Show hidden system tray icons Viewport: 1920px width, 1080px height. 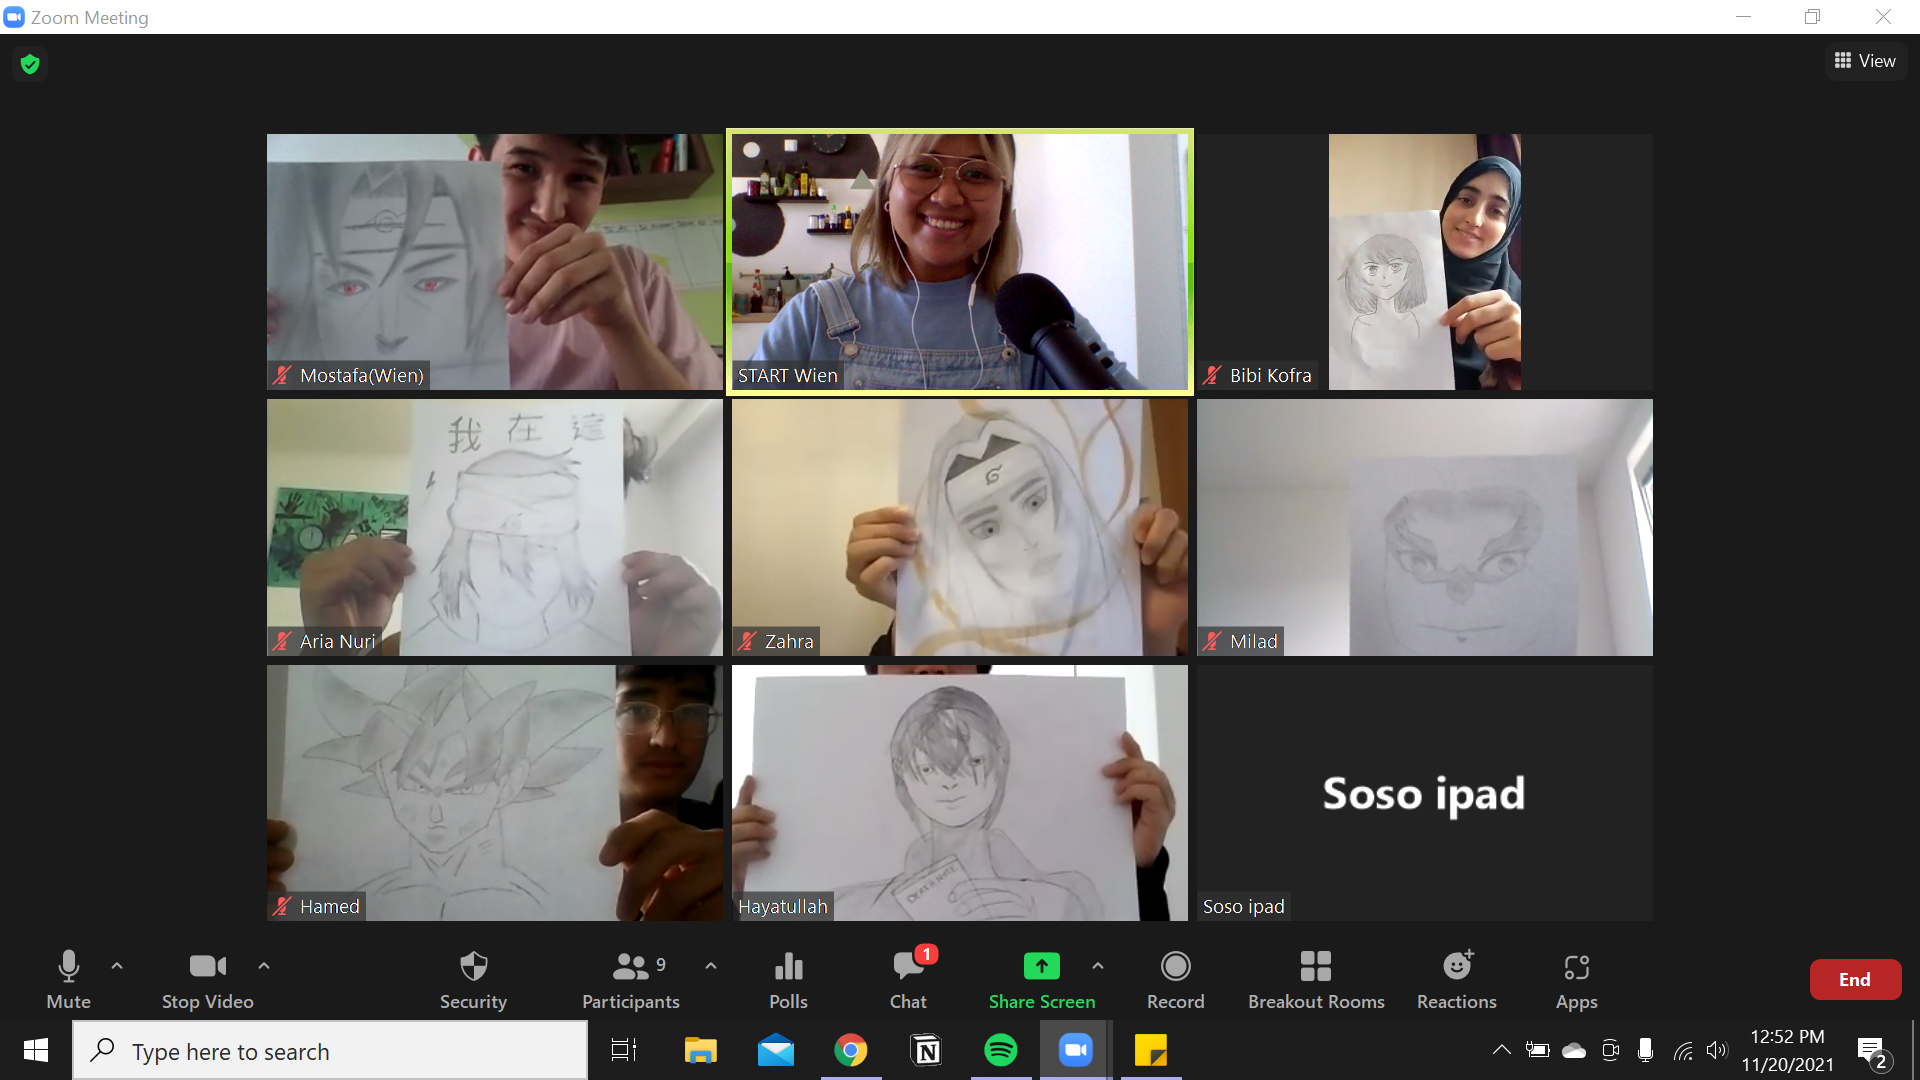click(1501, 1051)
